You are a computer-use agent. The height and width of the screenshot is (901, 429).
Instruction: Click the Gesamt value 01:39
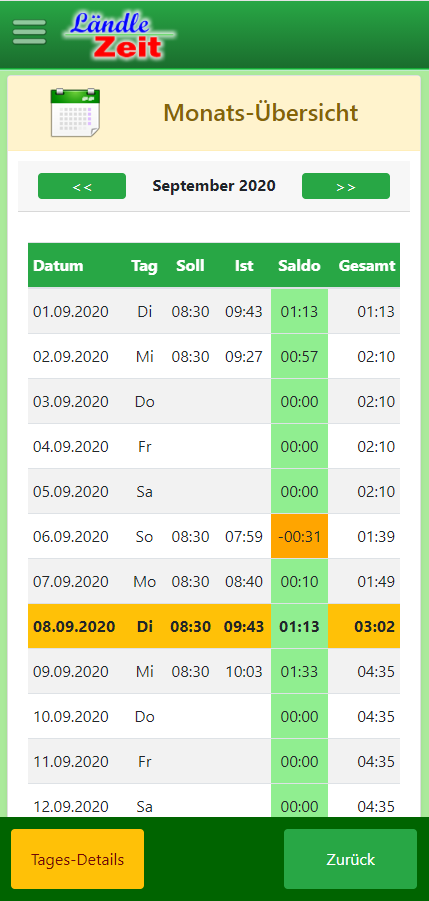click(x=376, y=536)
